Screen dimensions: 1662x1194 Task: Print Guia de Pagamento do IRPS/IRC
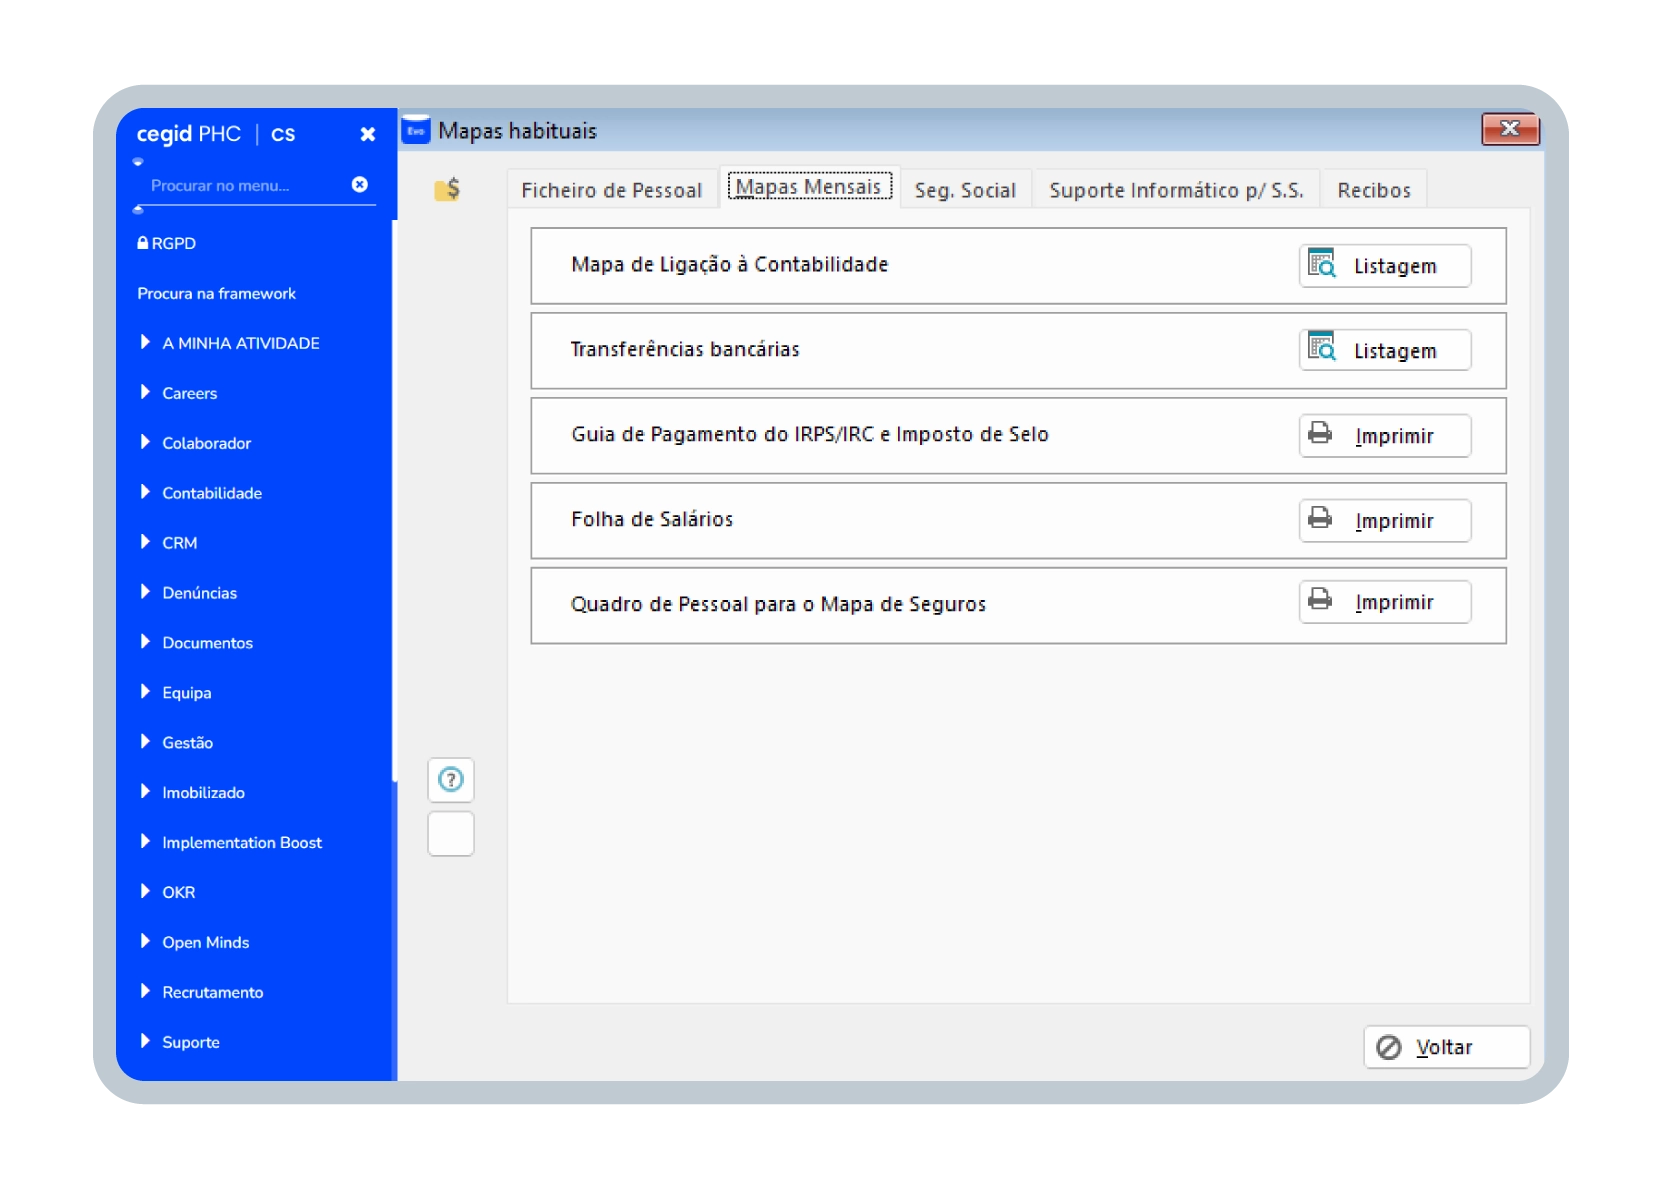tap(1385, 436)
